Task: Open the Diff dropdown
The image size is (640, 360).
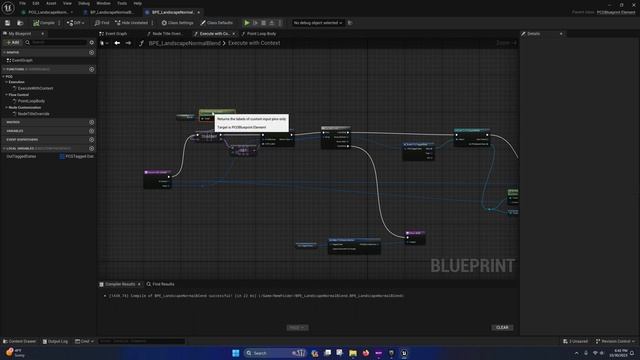Action: pos(75,23)
